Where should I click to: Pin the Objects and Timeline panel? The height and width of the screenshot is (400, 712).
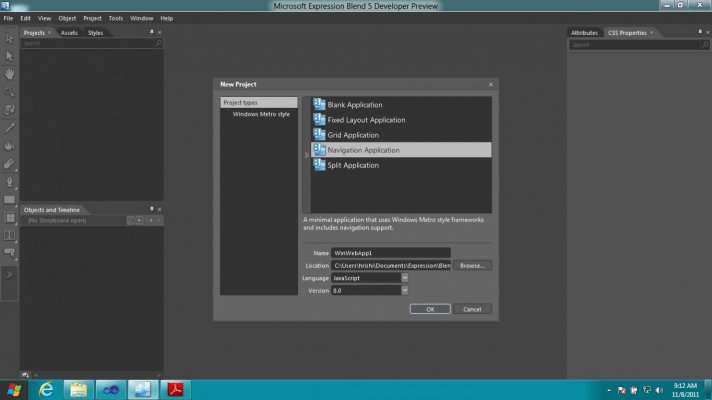tap(152, 209)
